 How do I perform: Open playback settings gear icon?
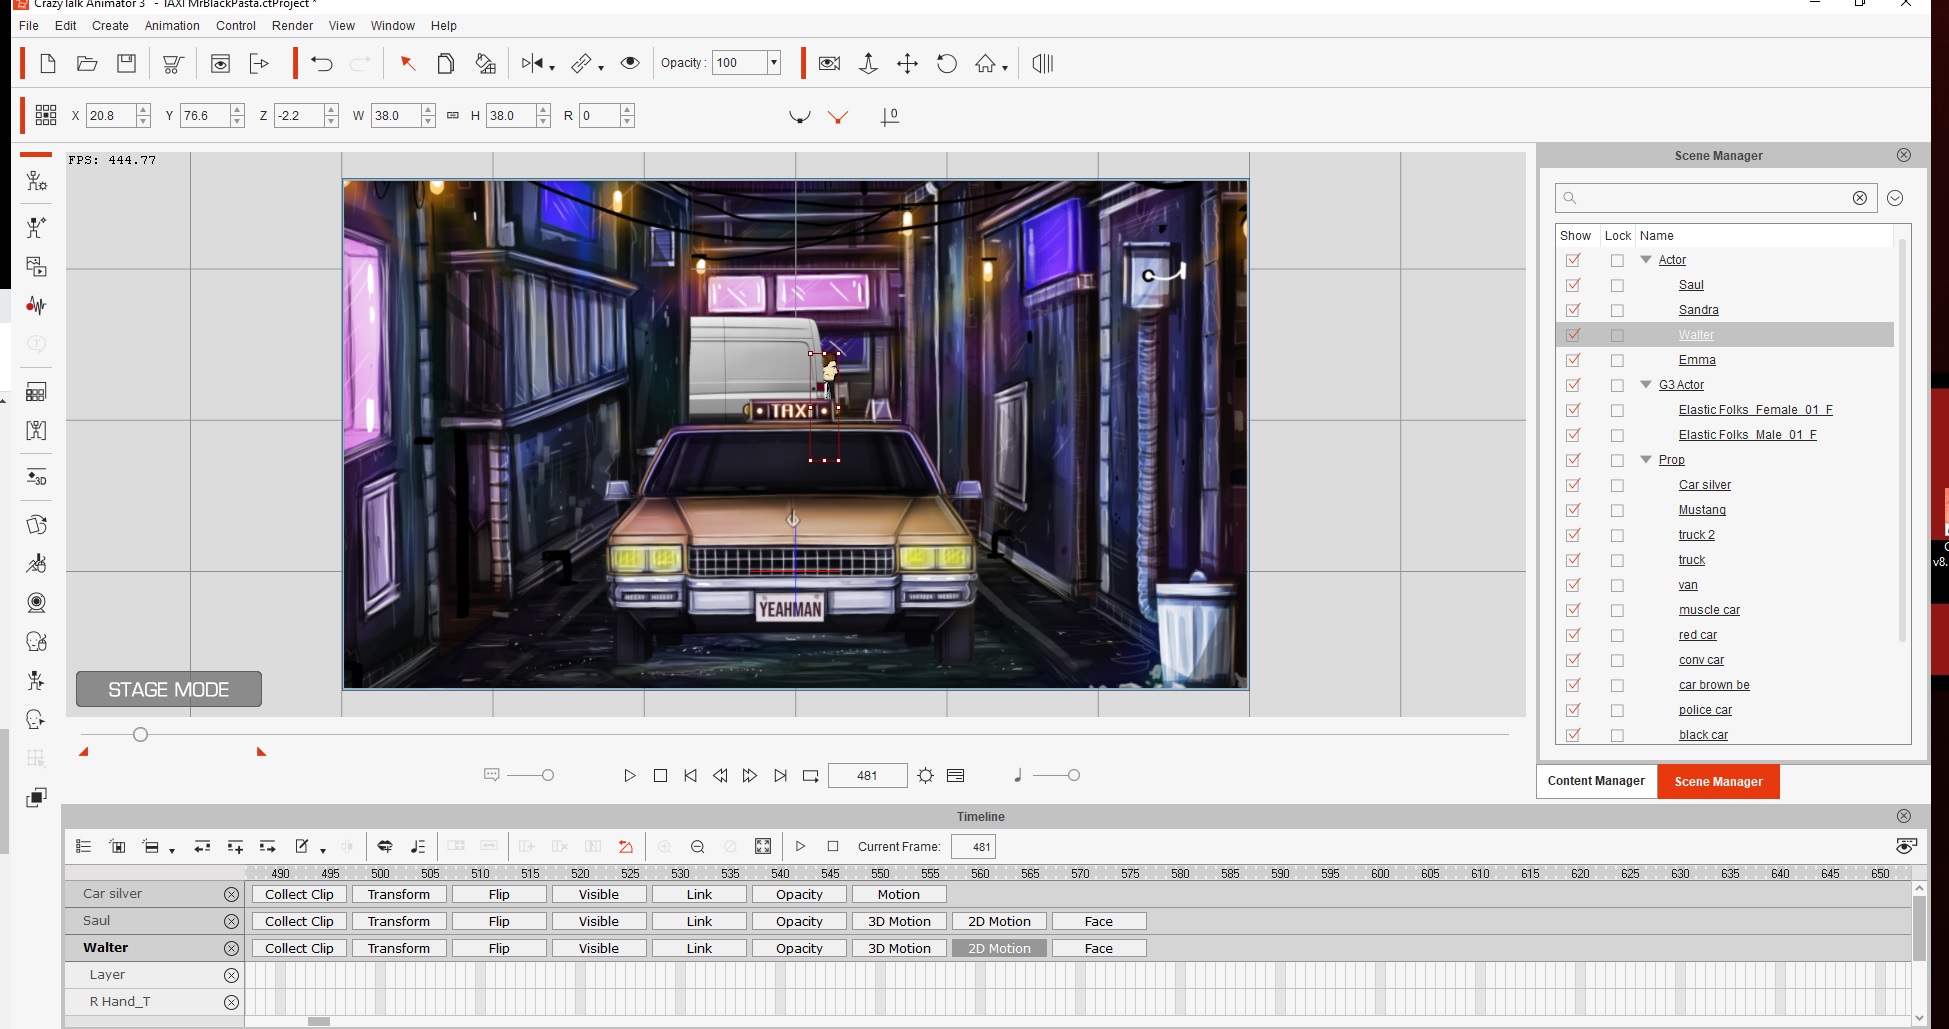click(x=925, y=775)
